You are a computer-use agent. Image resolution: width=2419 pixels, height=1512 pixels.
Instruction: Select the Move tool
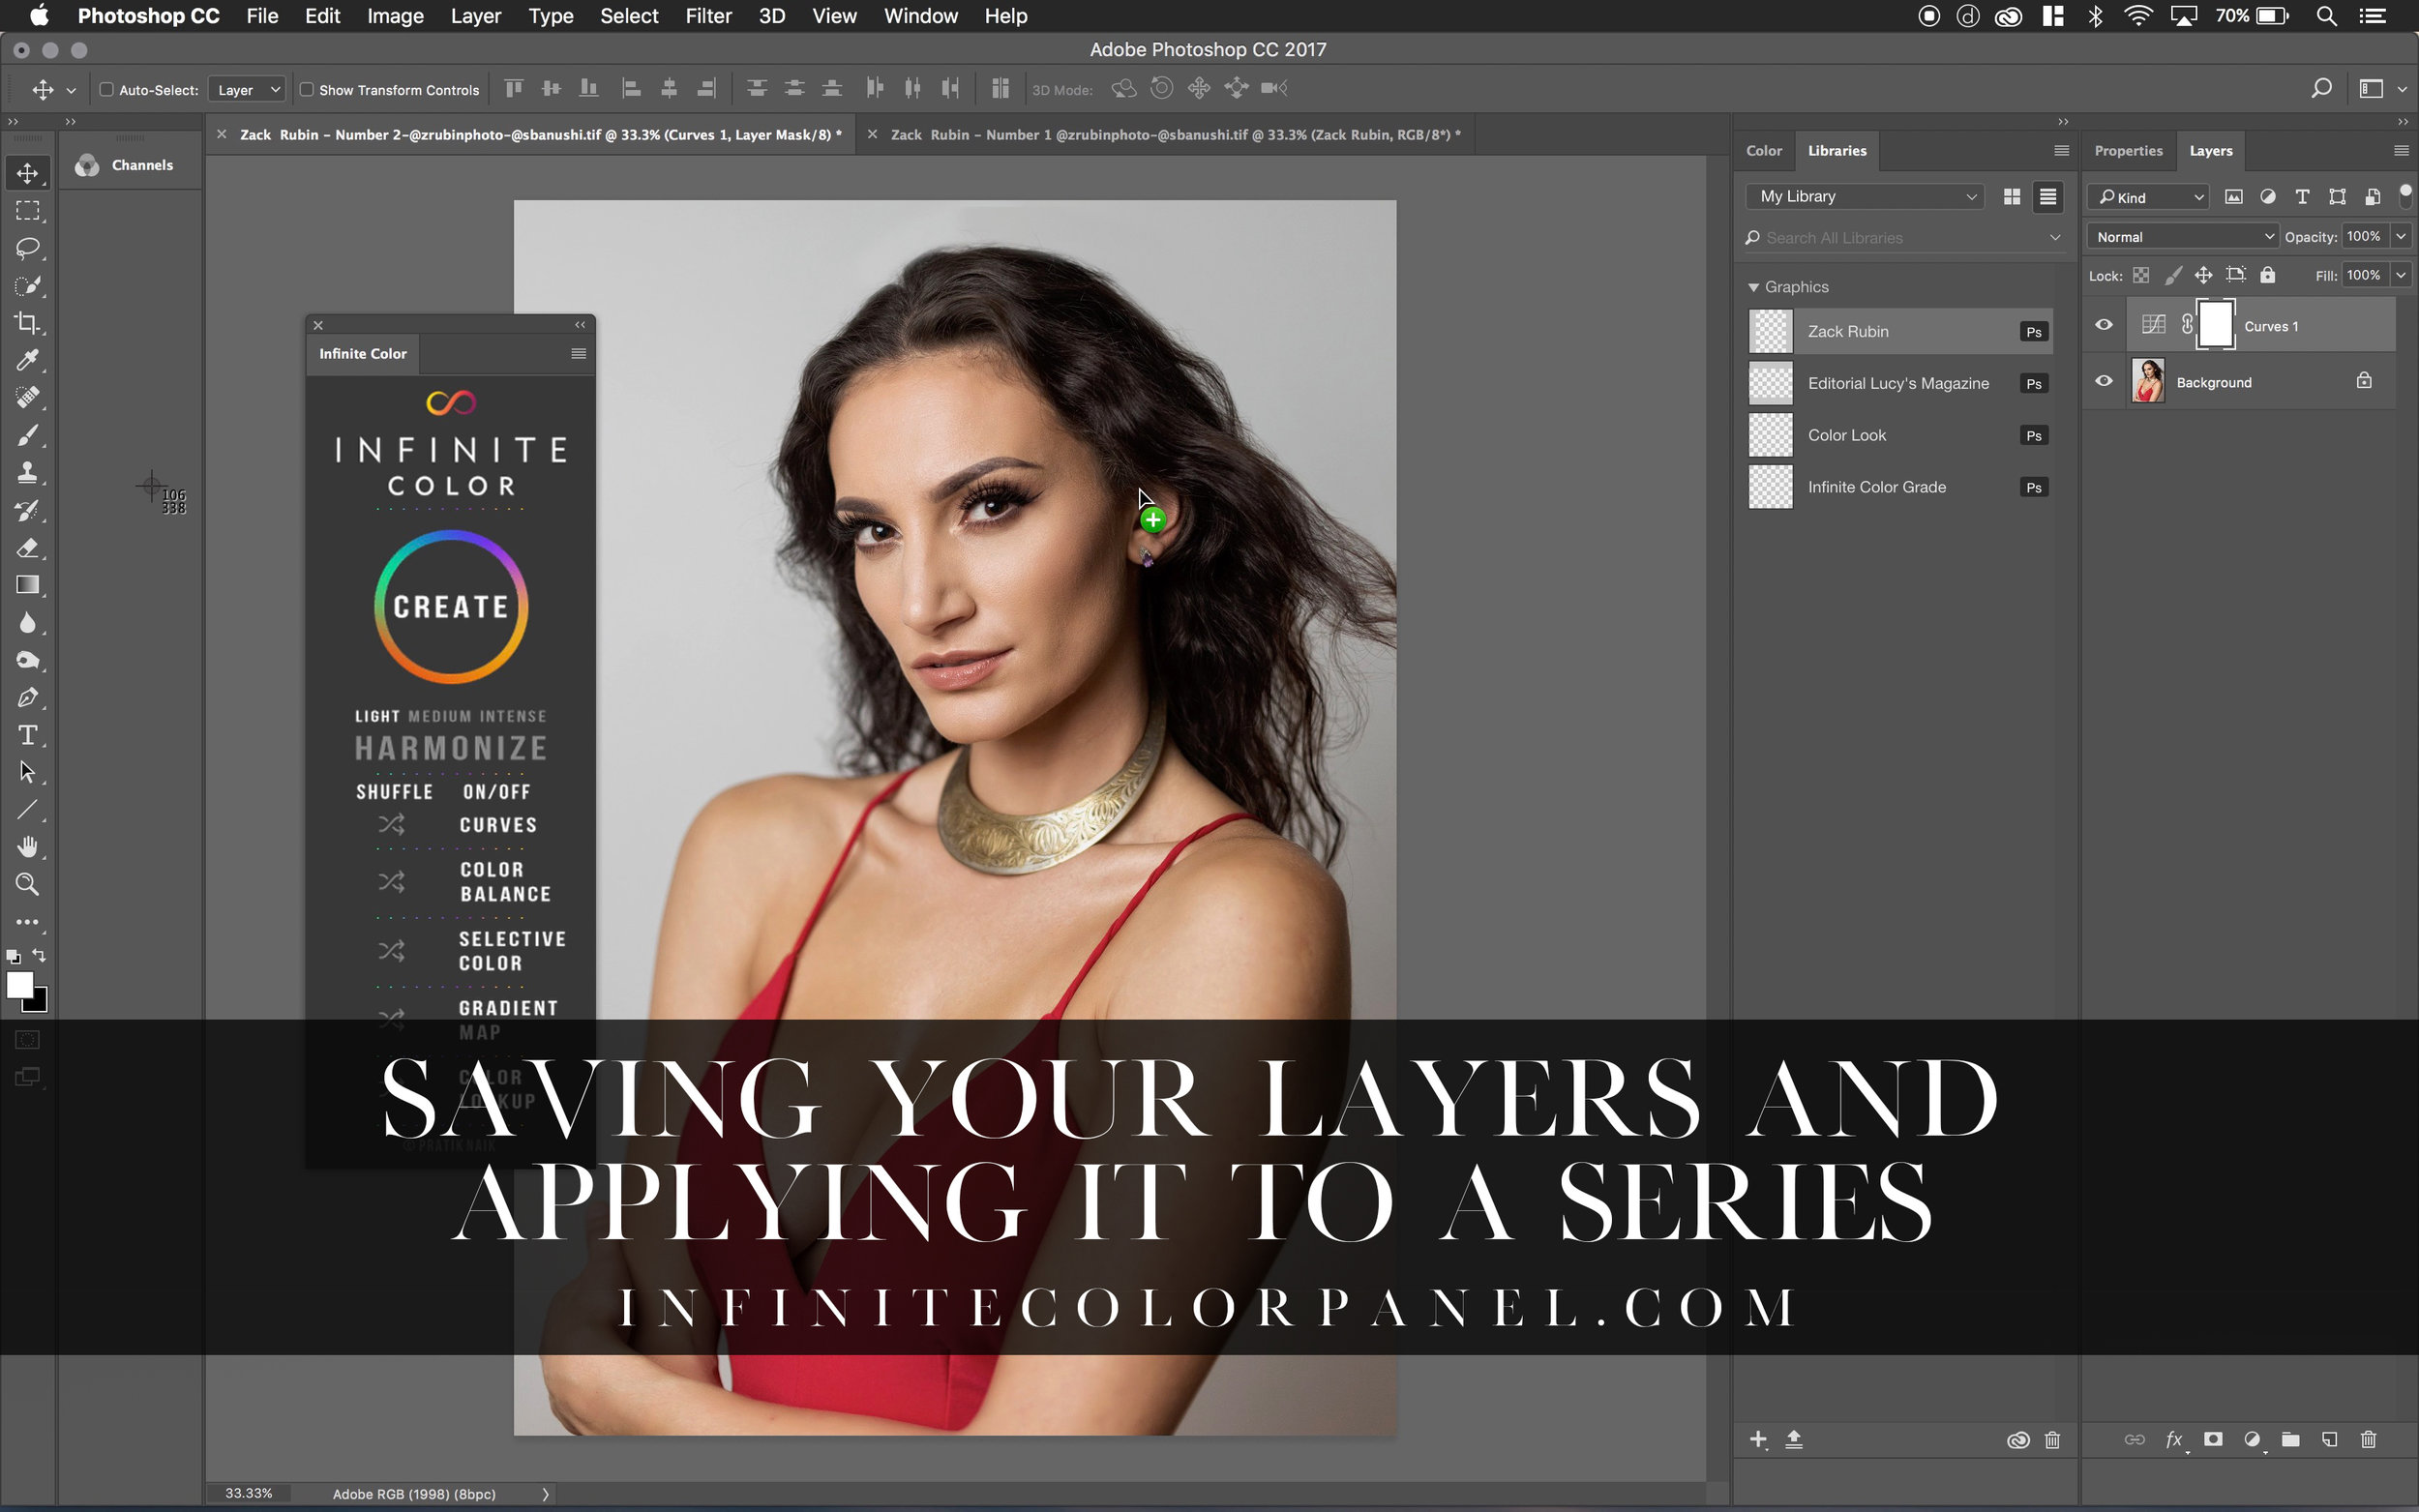[x=27, y=173]
